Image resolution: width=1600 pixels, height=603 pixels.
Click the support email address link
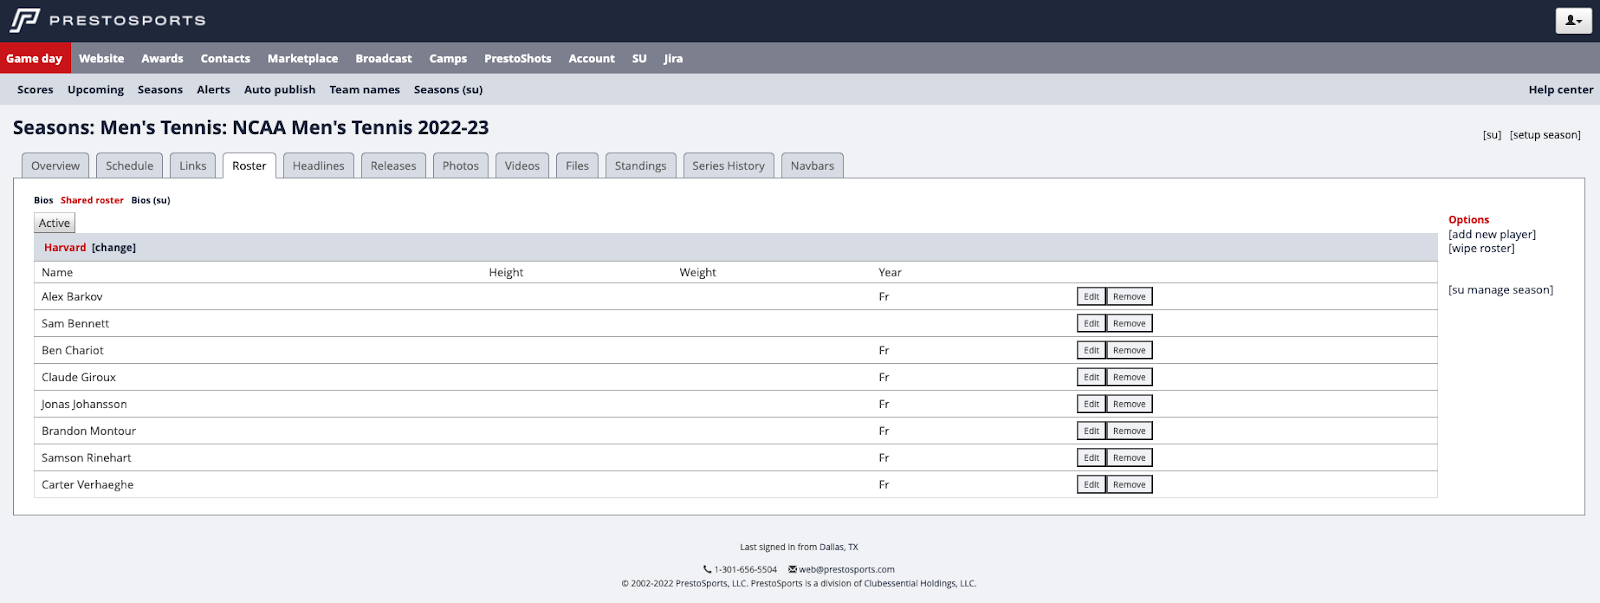click(846, 570)
